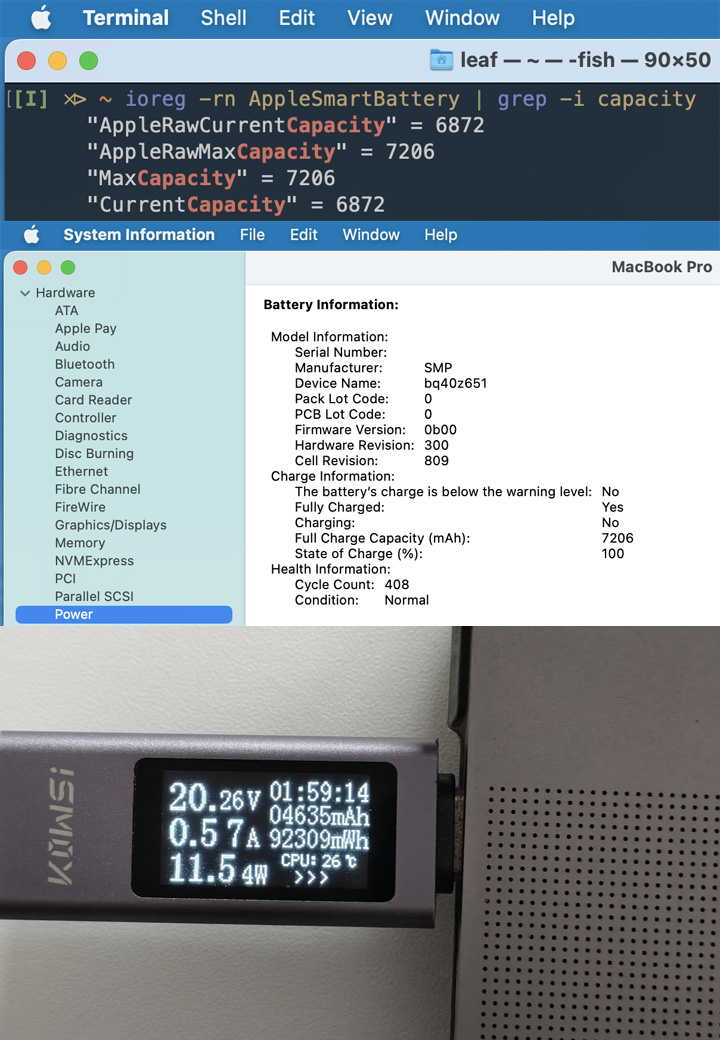Select Ethernet in the hardware list
Image resolution: width=720 pixels, height=1040 pixels.
pyautogui.click(x=82, y=471)
